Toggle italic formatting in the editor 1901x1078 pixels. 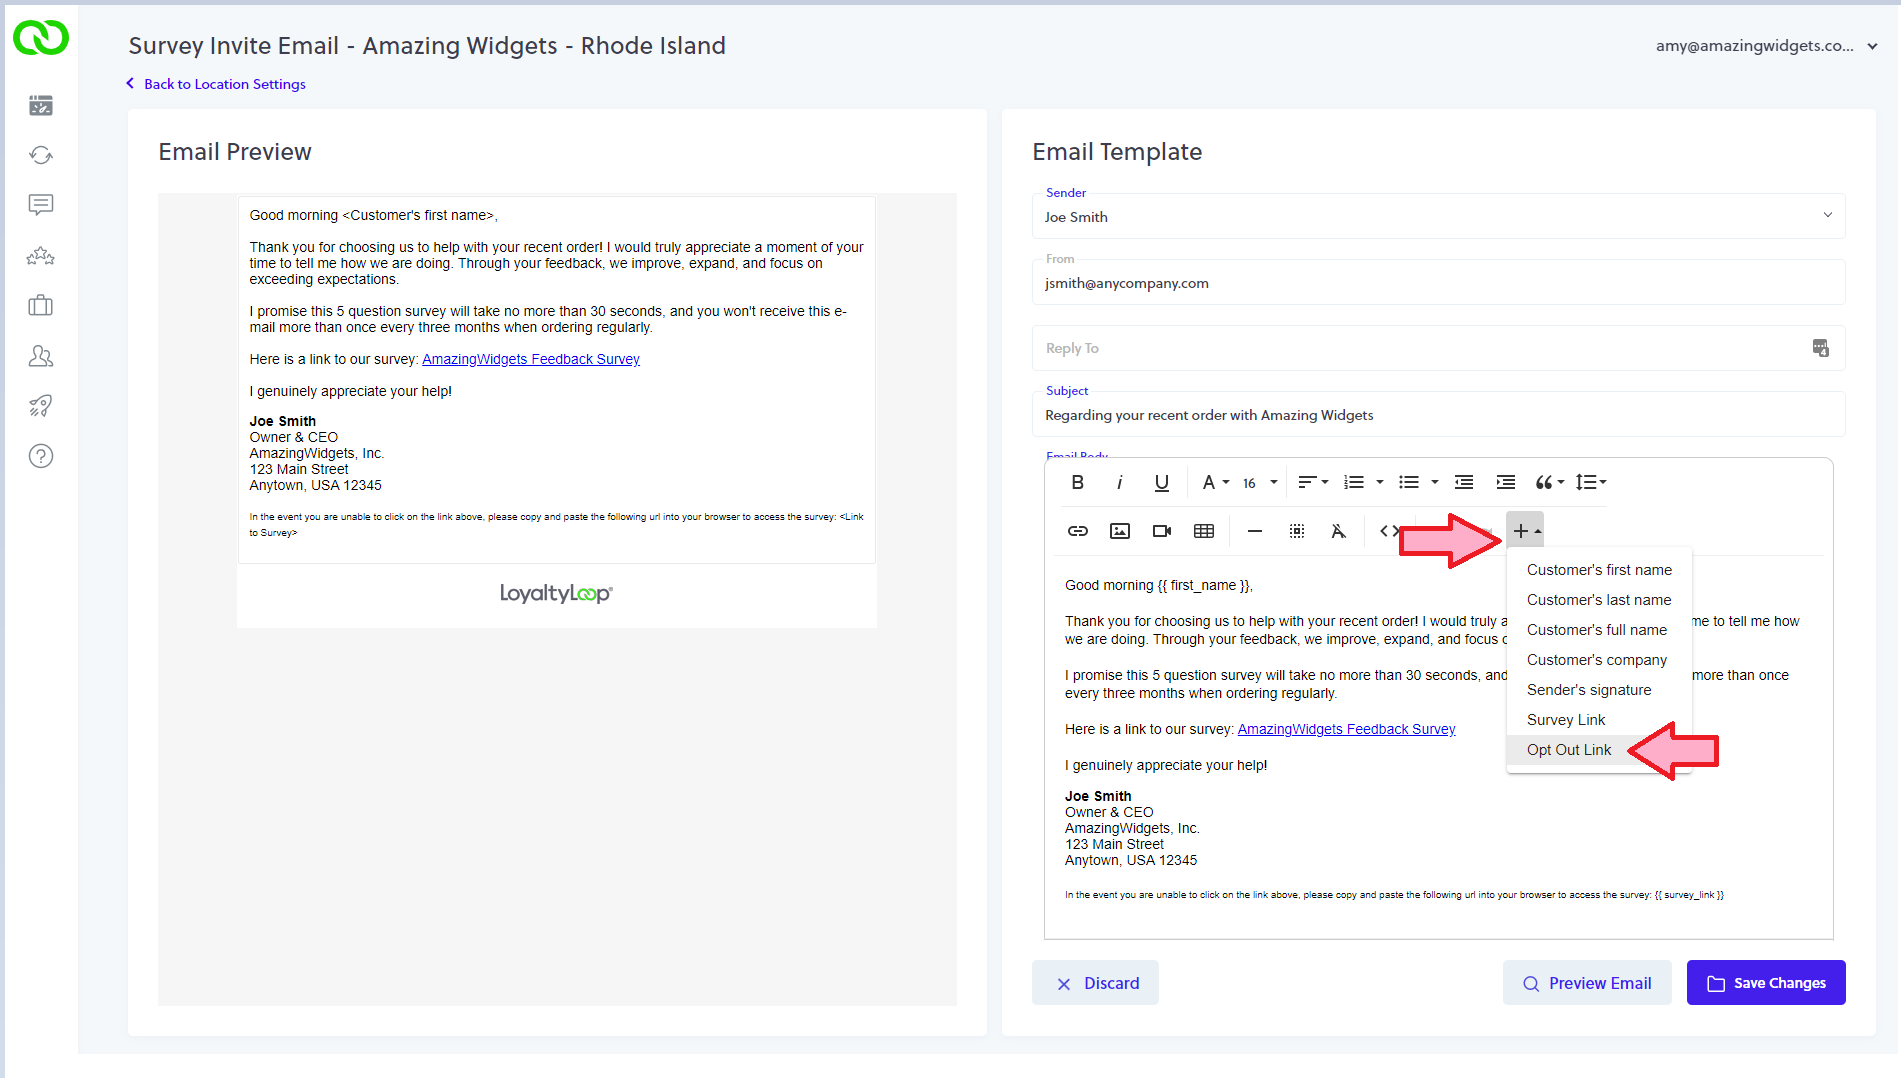(x=1119, y=482)
